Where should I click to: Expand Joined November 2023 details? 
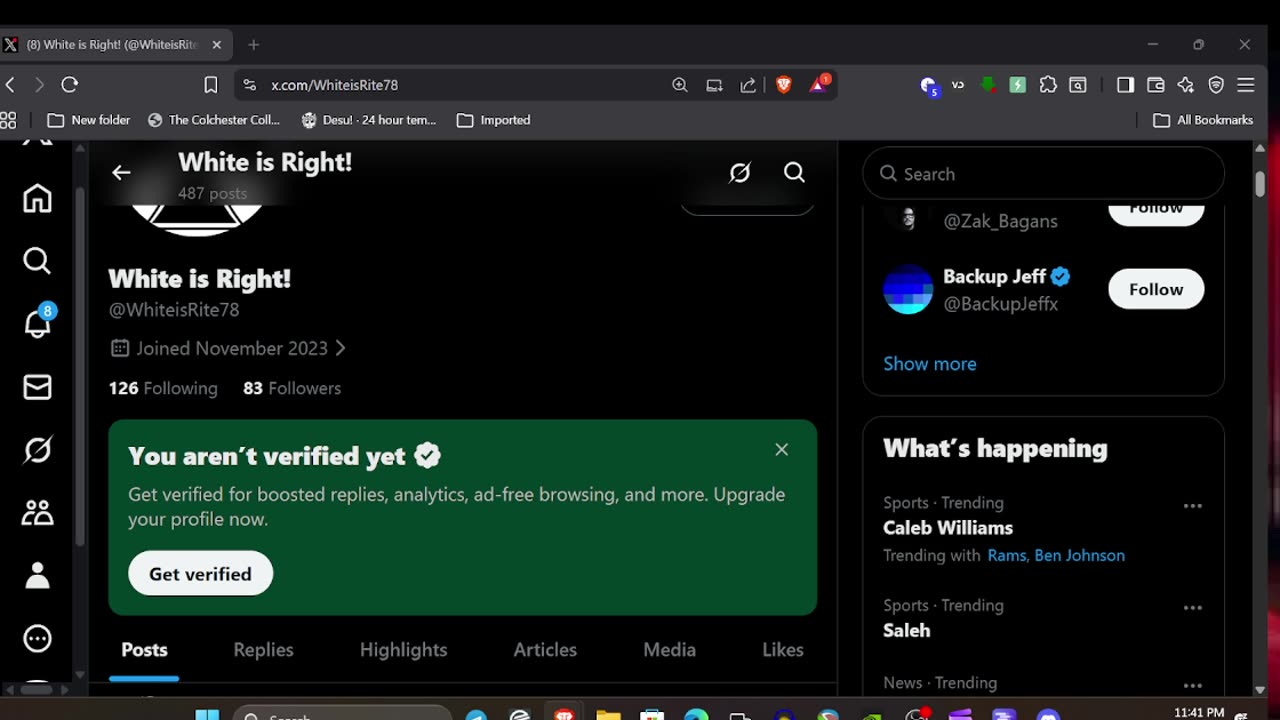tap(228, 348)
